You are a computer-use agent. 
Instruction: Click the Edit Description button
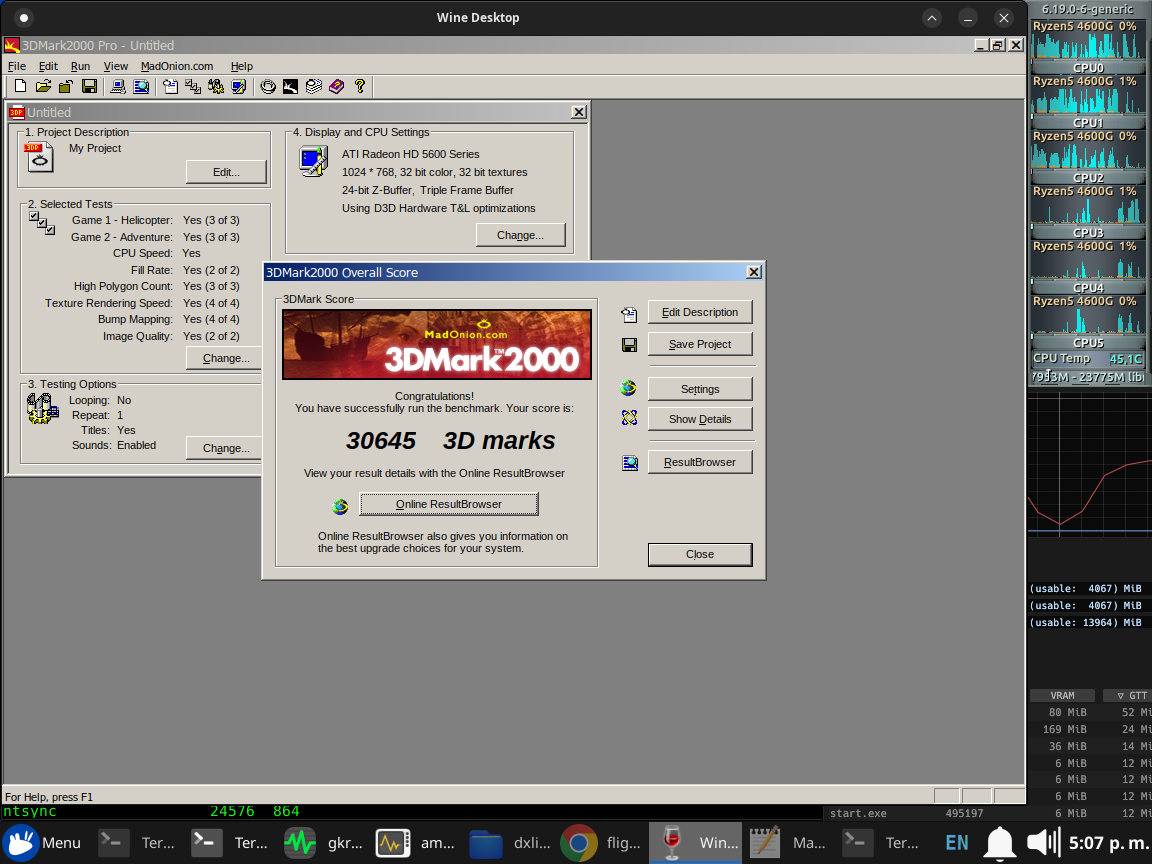700,312
